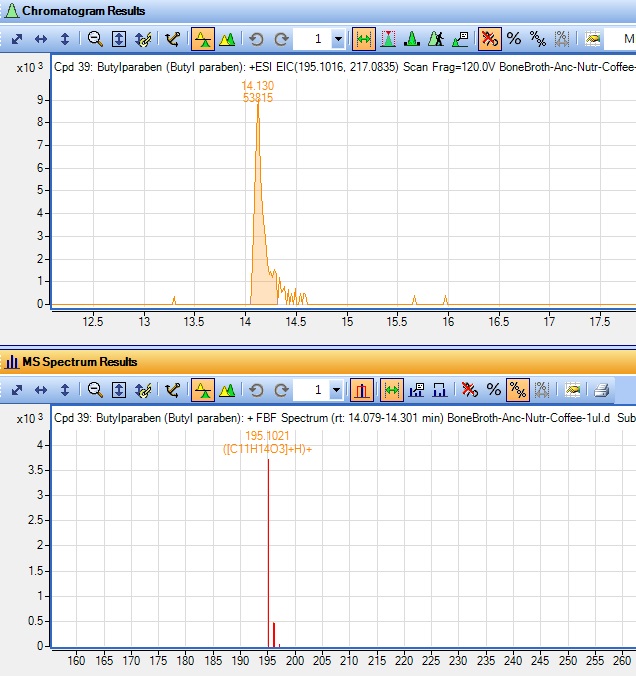Click the horizontal autoscale arrow in Chromatogram toolbar
Screen dimensions: 636x676
pos(41,39)
